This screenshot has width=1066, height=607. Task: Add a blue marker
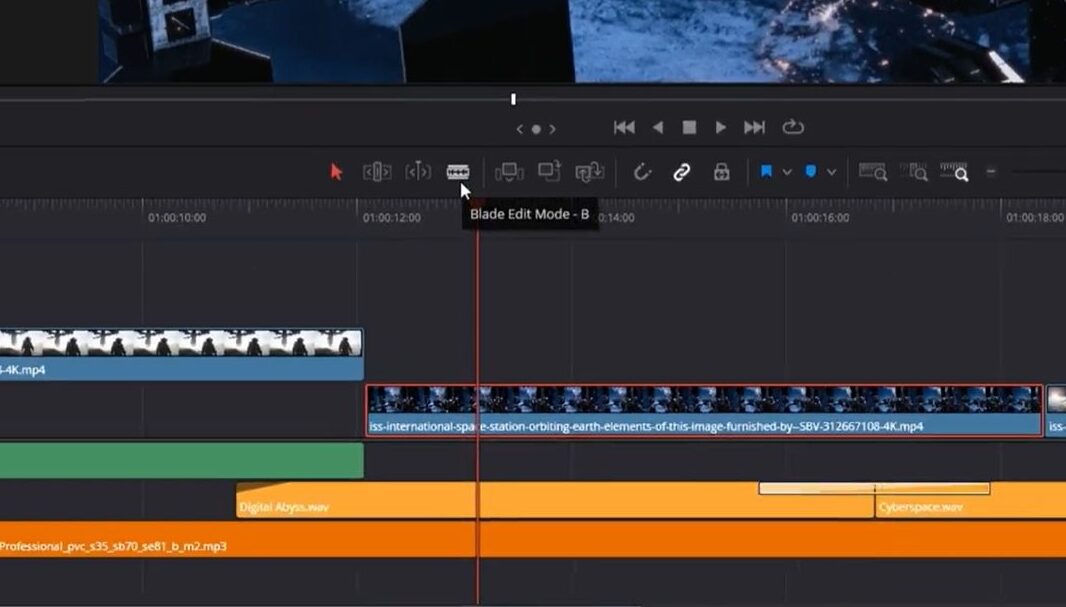[x=810, y=171]
